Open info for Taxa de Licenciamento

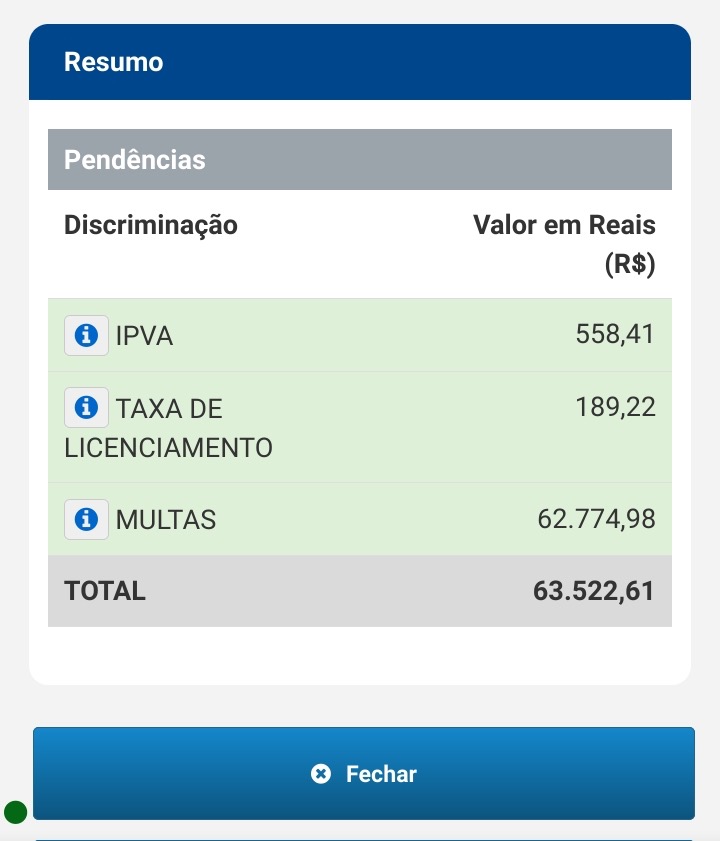coord(86,408)
